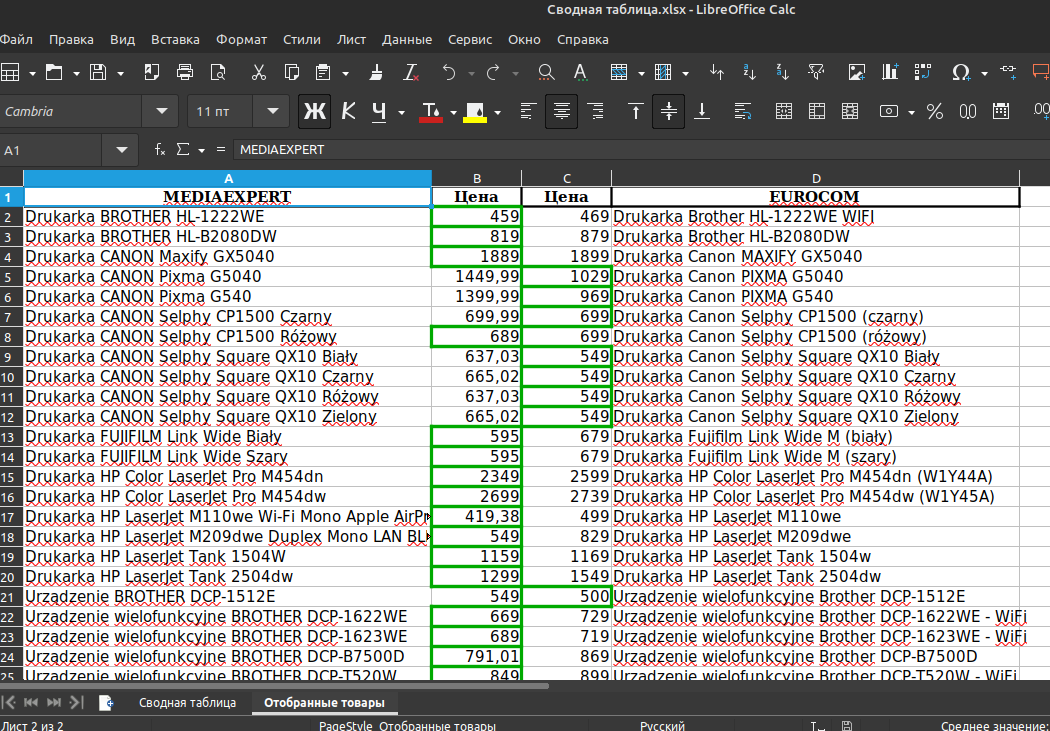Click the Insert Chart icon
Viewport: 1050px width, 731px height.
coord(890,72)
